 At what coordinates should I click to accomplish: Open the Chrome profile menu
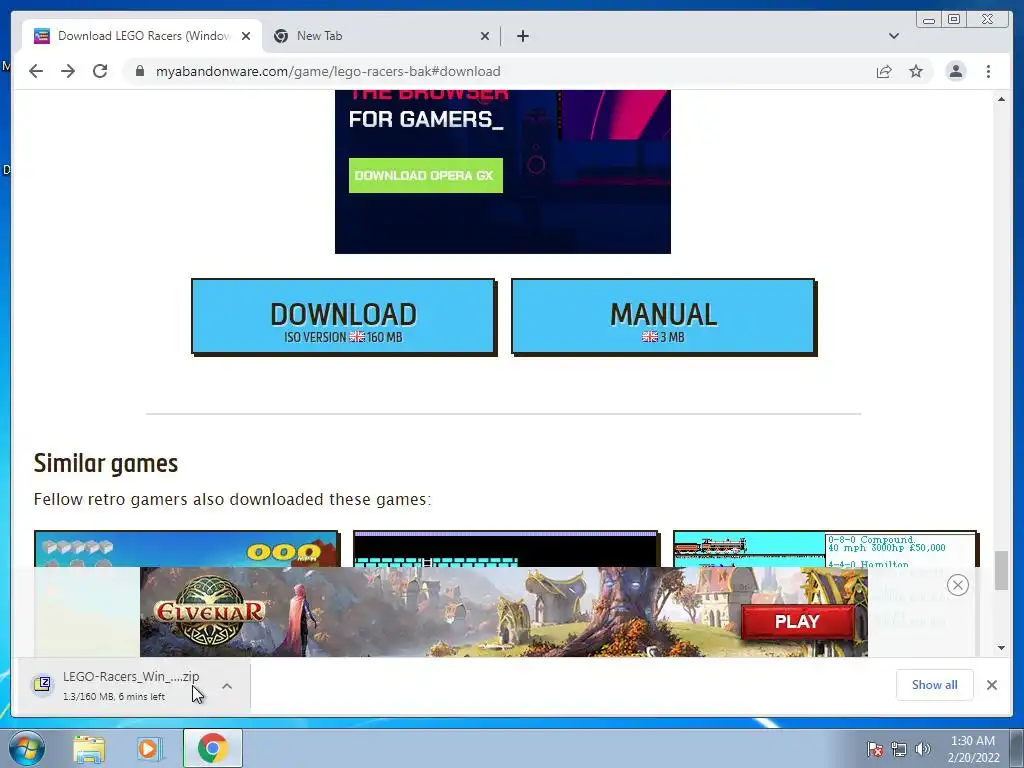click(x=955, y=71)
